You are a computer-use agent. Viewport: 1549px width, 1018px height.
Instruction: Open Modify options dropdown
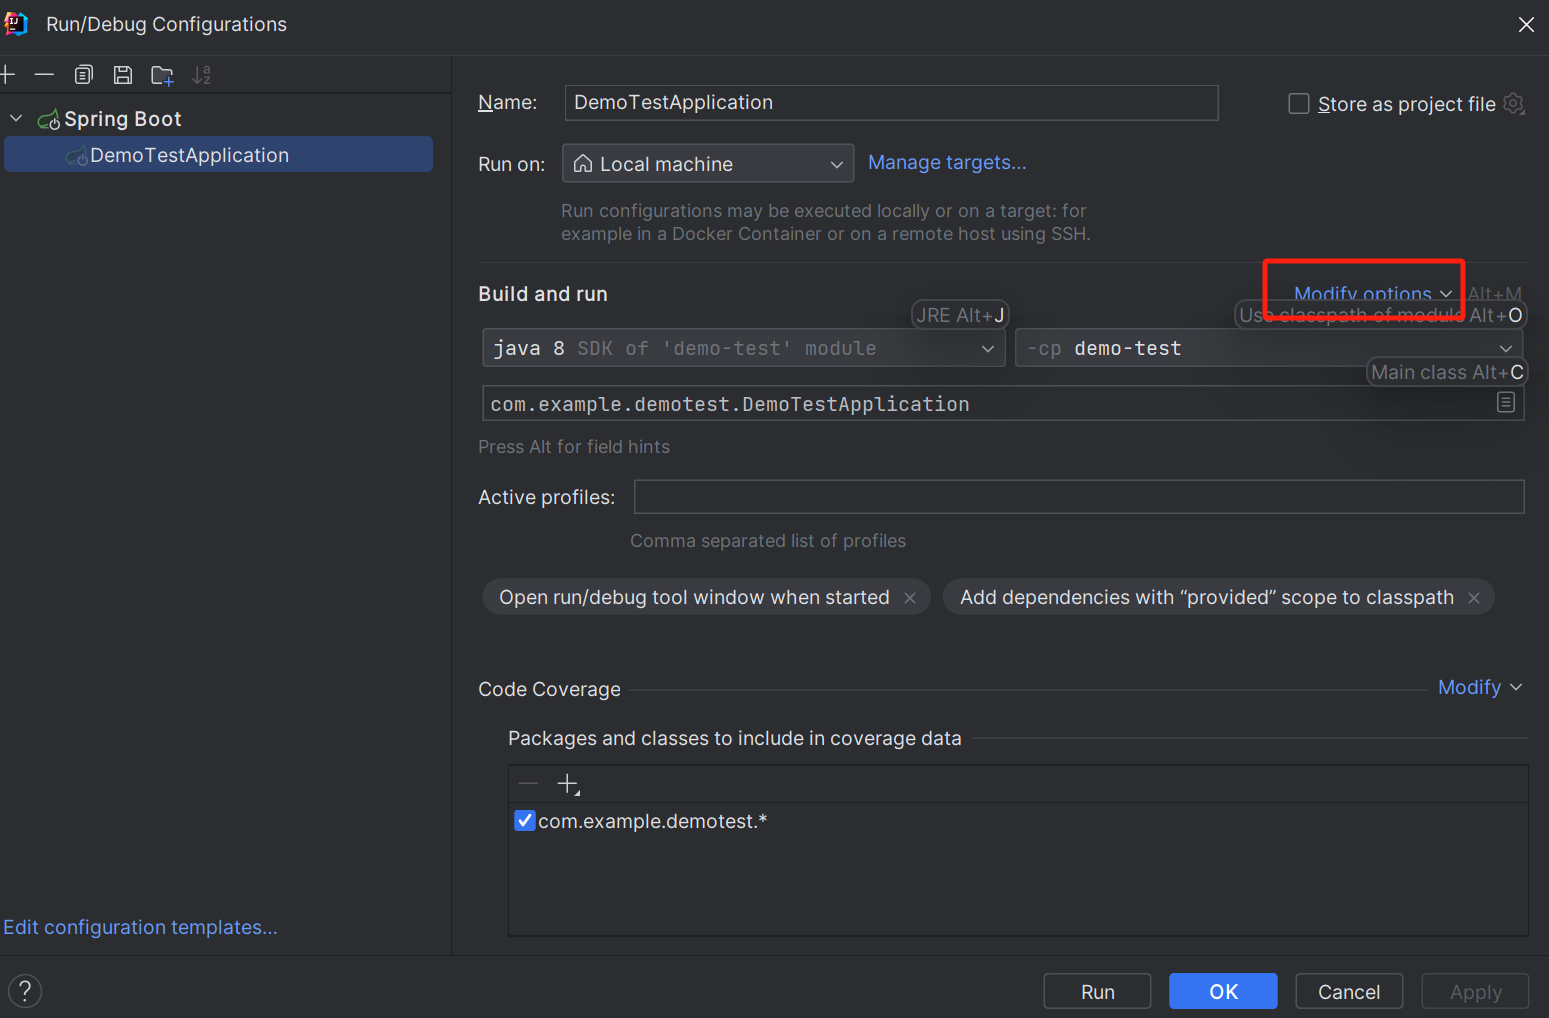(x=1372, y=294)
